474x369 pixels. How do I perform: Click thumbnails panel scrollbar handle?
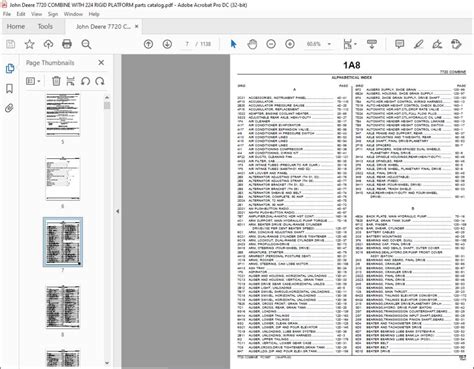tap(107, 105)
